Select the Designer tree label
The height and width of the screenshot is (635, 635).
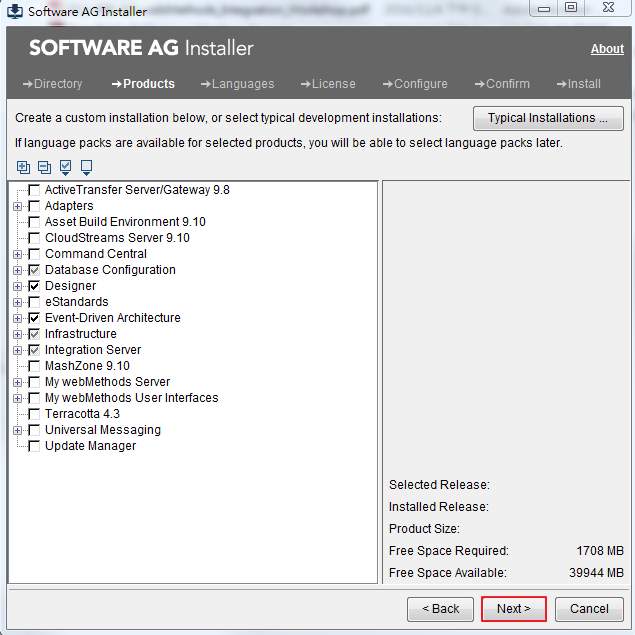click(70, 286)
